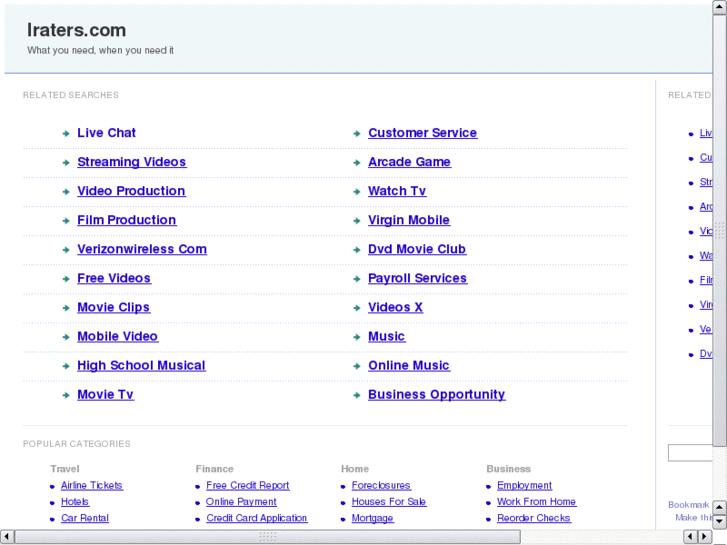This screenshot has width=727, height=545.
Task: Open the Payroll Services link
Action: (x=417, y=278)
